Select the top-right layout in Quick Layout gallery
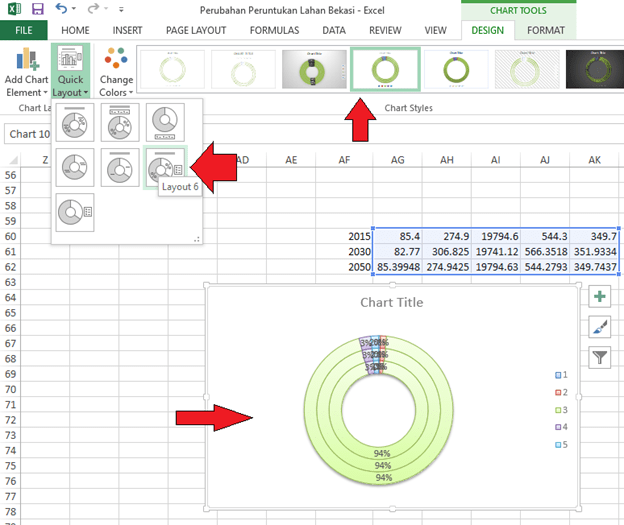This screenshot has height=525, width=624. (x=164, y=122)
